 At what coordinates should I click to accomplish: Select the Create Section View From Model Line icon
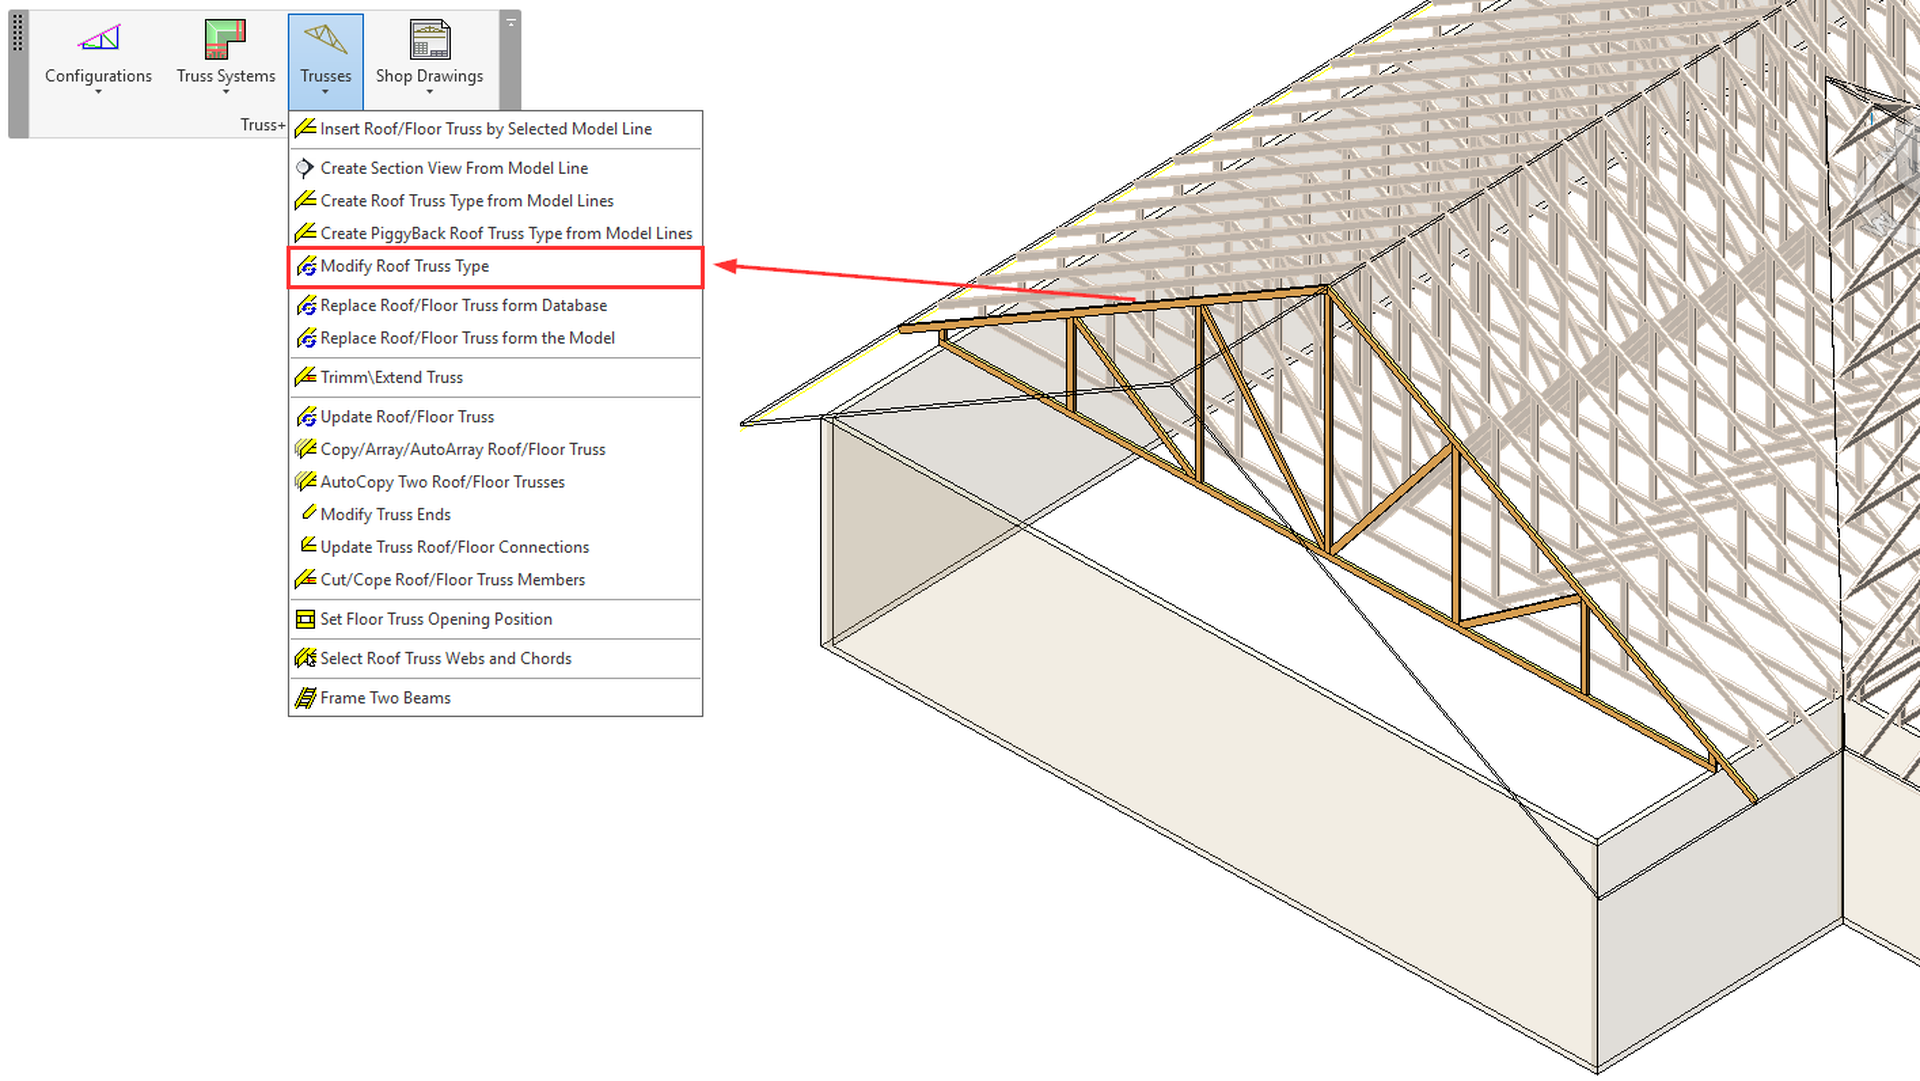tap(305, 168)
